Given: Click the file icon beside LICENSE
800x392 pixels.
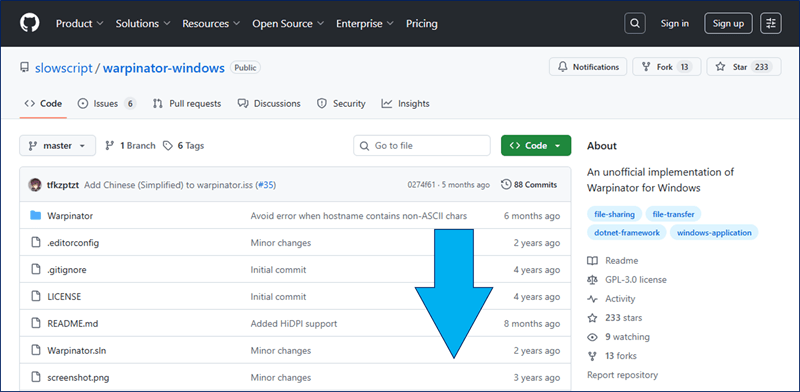Looking at the screenshot, I should pos(35,296).
